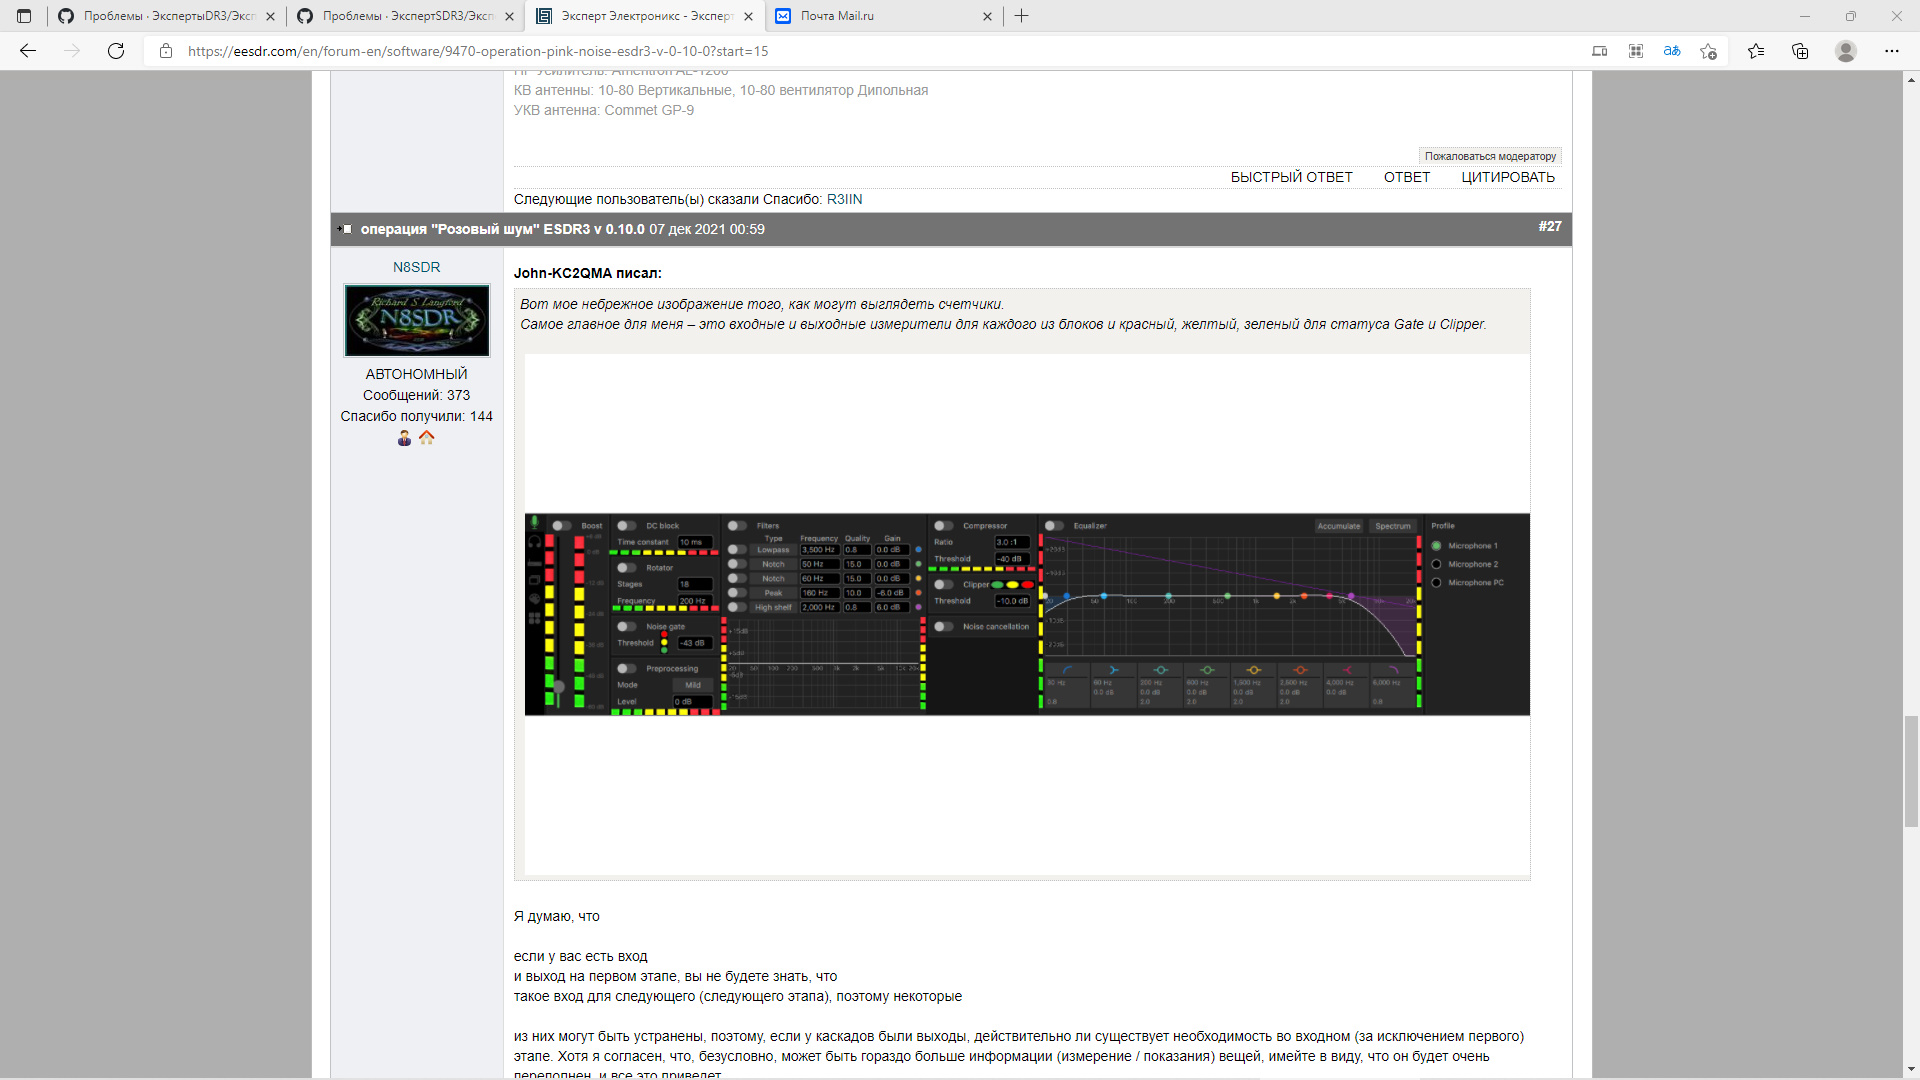Enable Noise cancellation
1920x1080 pixels.
coord(942,626)
